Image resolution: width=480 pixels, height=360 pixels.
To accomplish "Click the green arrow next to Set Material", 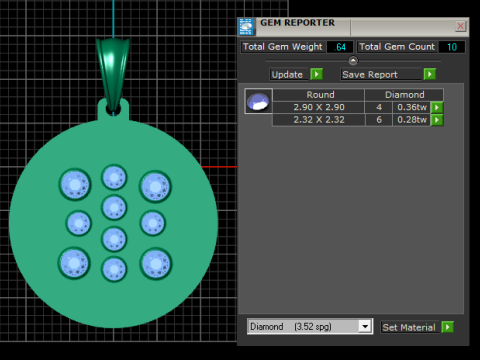I will [x=447, y=327].
